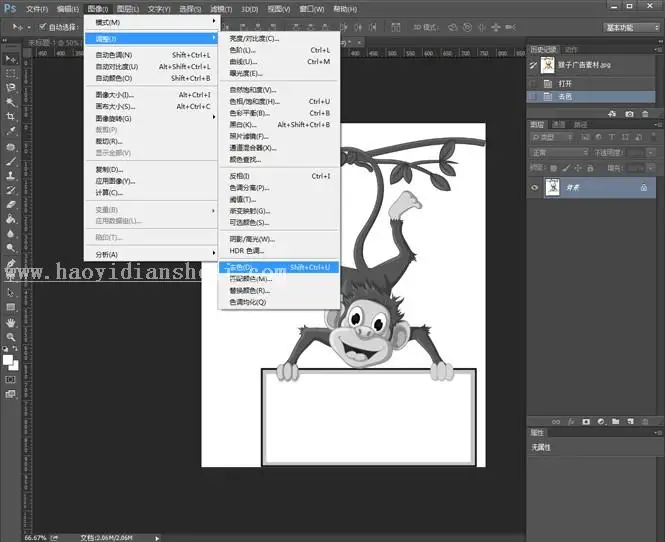Create new adjustment layer icon
The width and height of the screenshot is (665, 542).
click(601, 422)
